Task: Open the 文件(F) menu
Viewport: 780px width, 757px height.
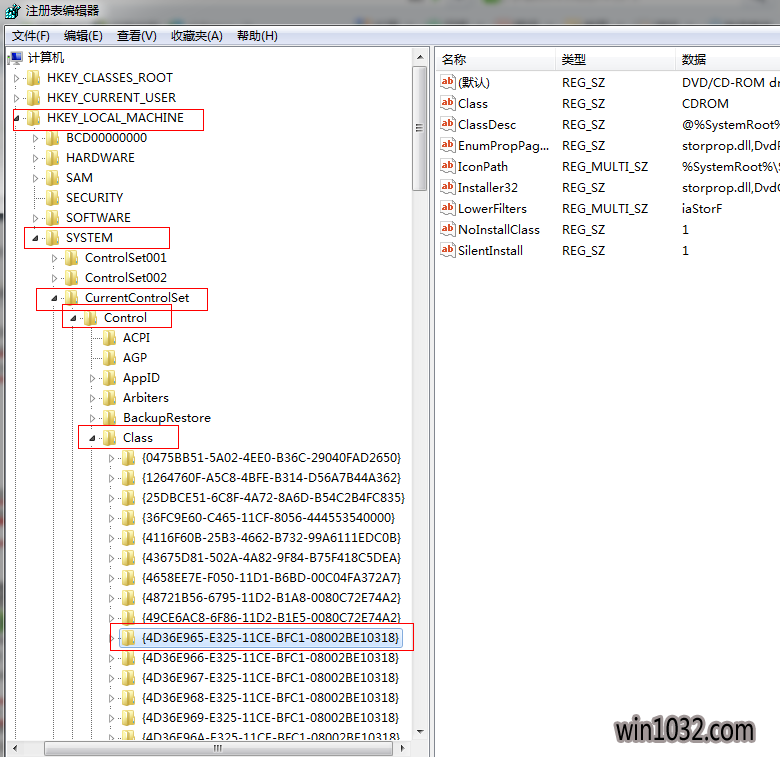Action: (30, 36)
